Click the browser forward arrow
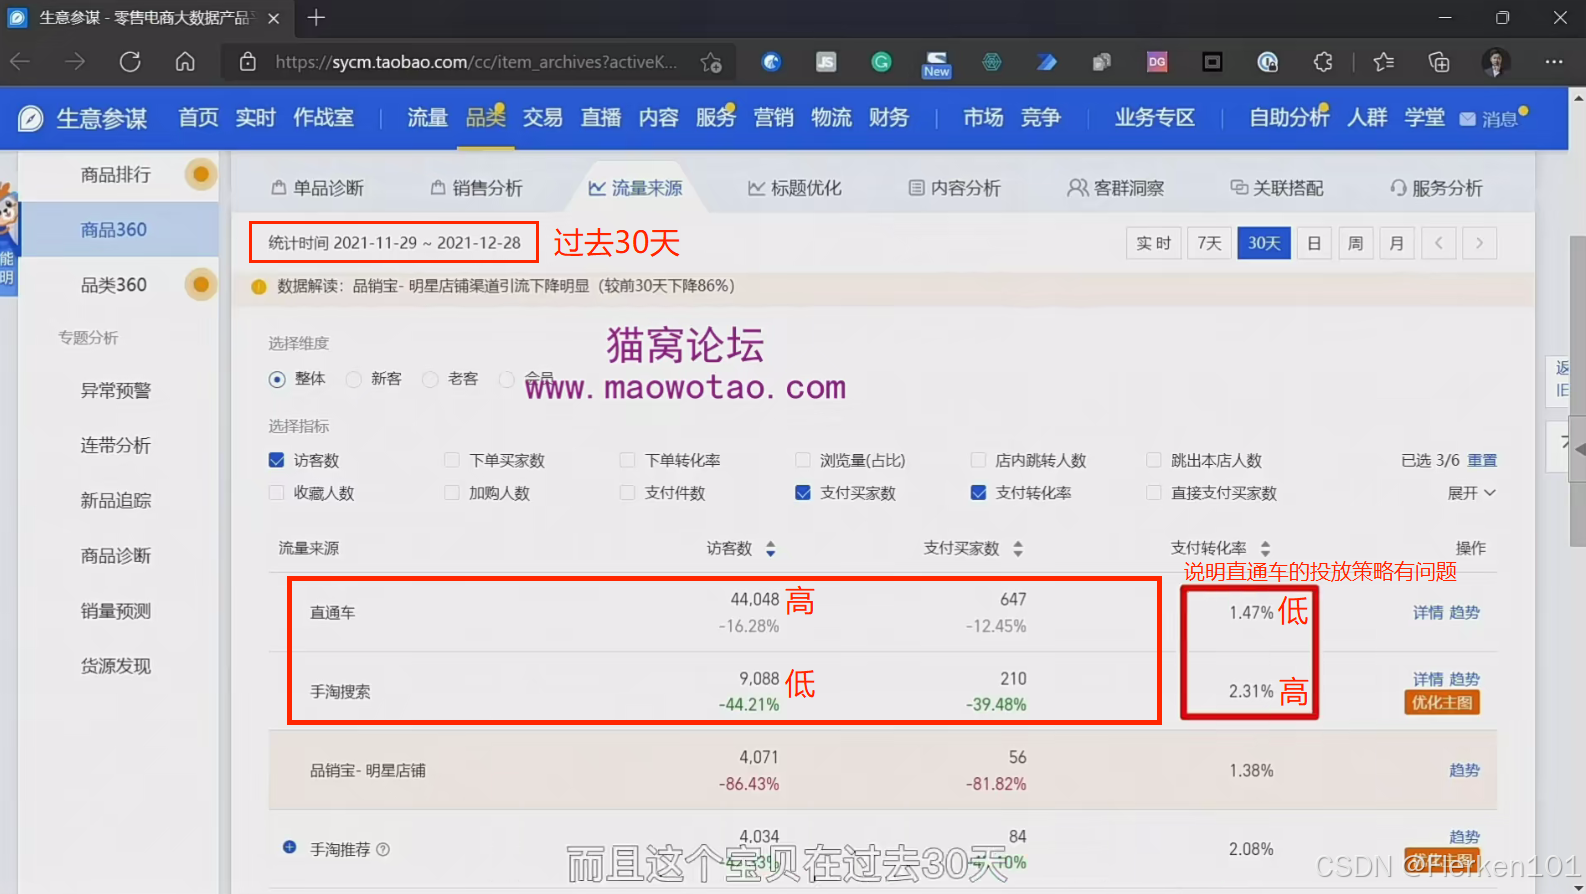Viewport: 1586px width, 894px height. pyautogui.click(x=75, y=62)
